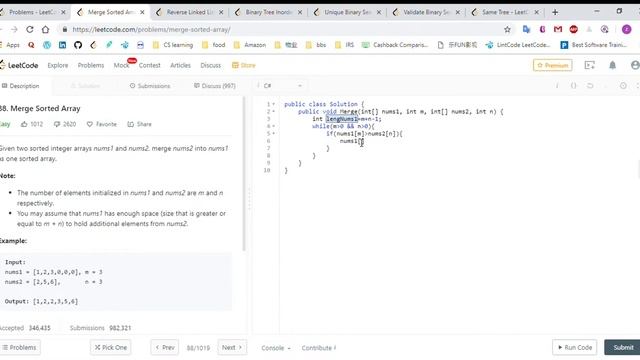Screen dimensions: 640x360
Task: Open the Problems nav menu item
Action: click(91, 65)
